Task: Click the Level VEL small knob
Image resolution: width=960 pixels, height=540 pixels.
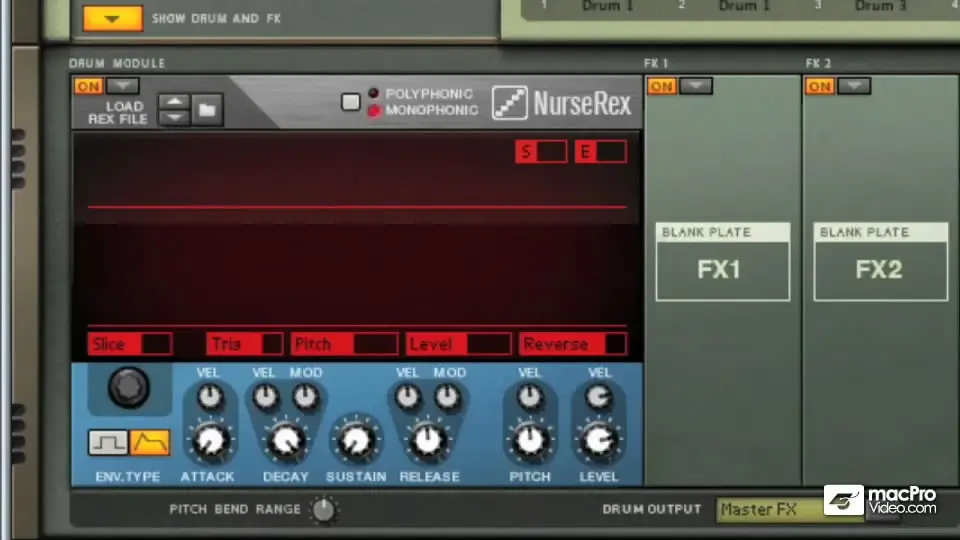Action: pyautogui.click(x=598, y=397)
